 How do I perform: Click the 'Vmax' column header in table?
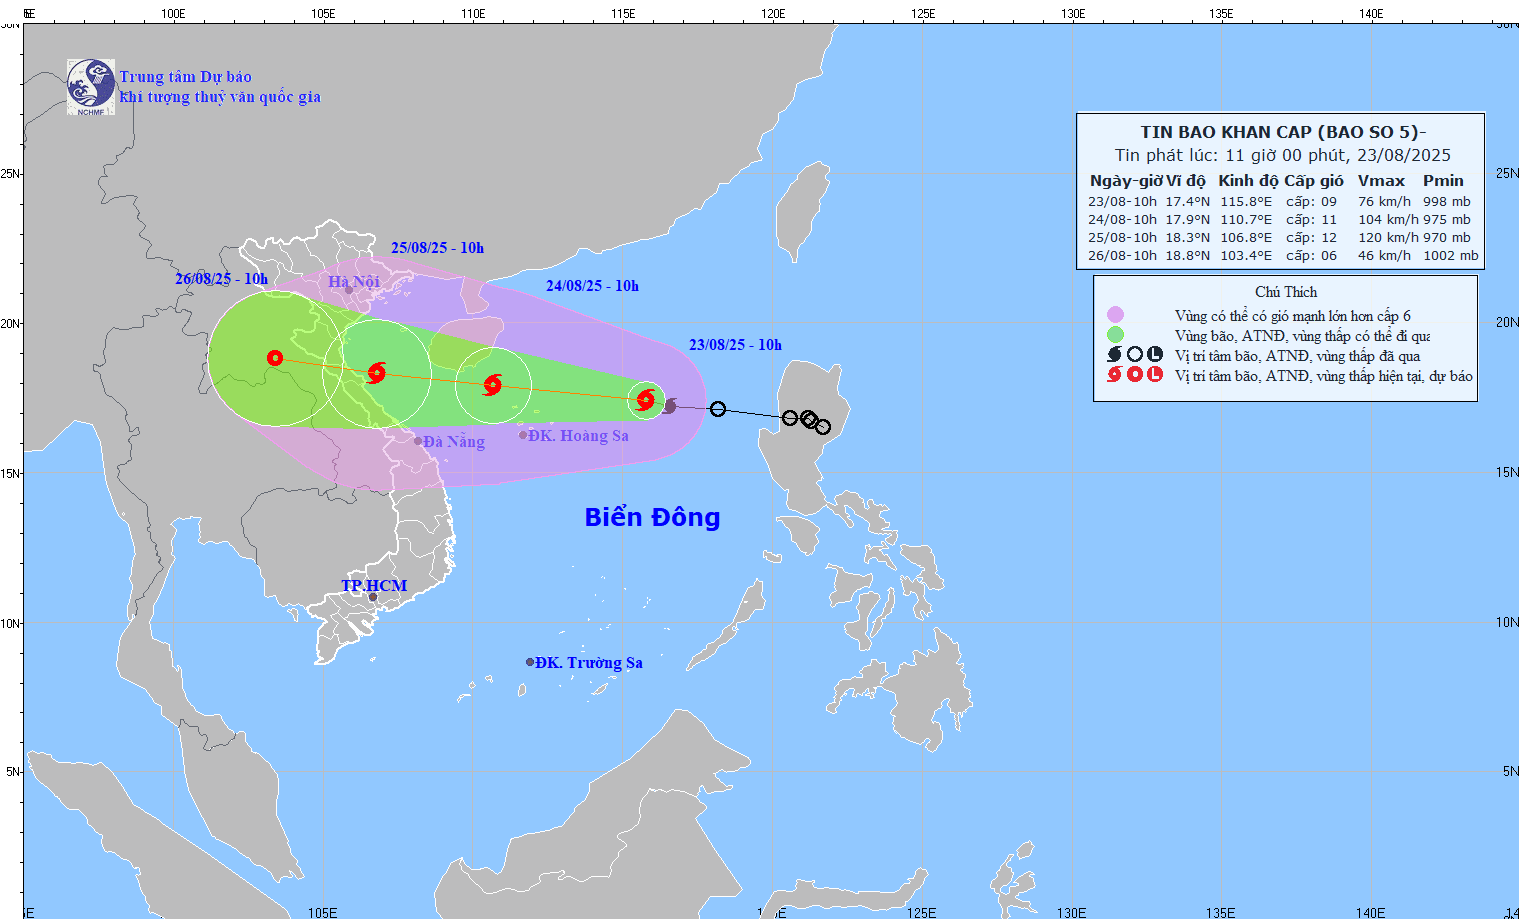click(x=1381, y=181)
